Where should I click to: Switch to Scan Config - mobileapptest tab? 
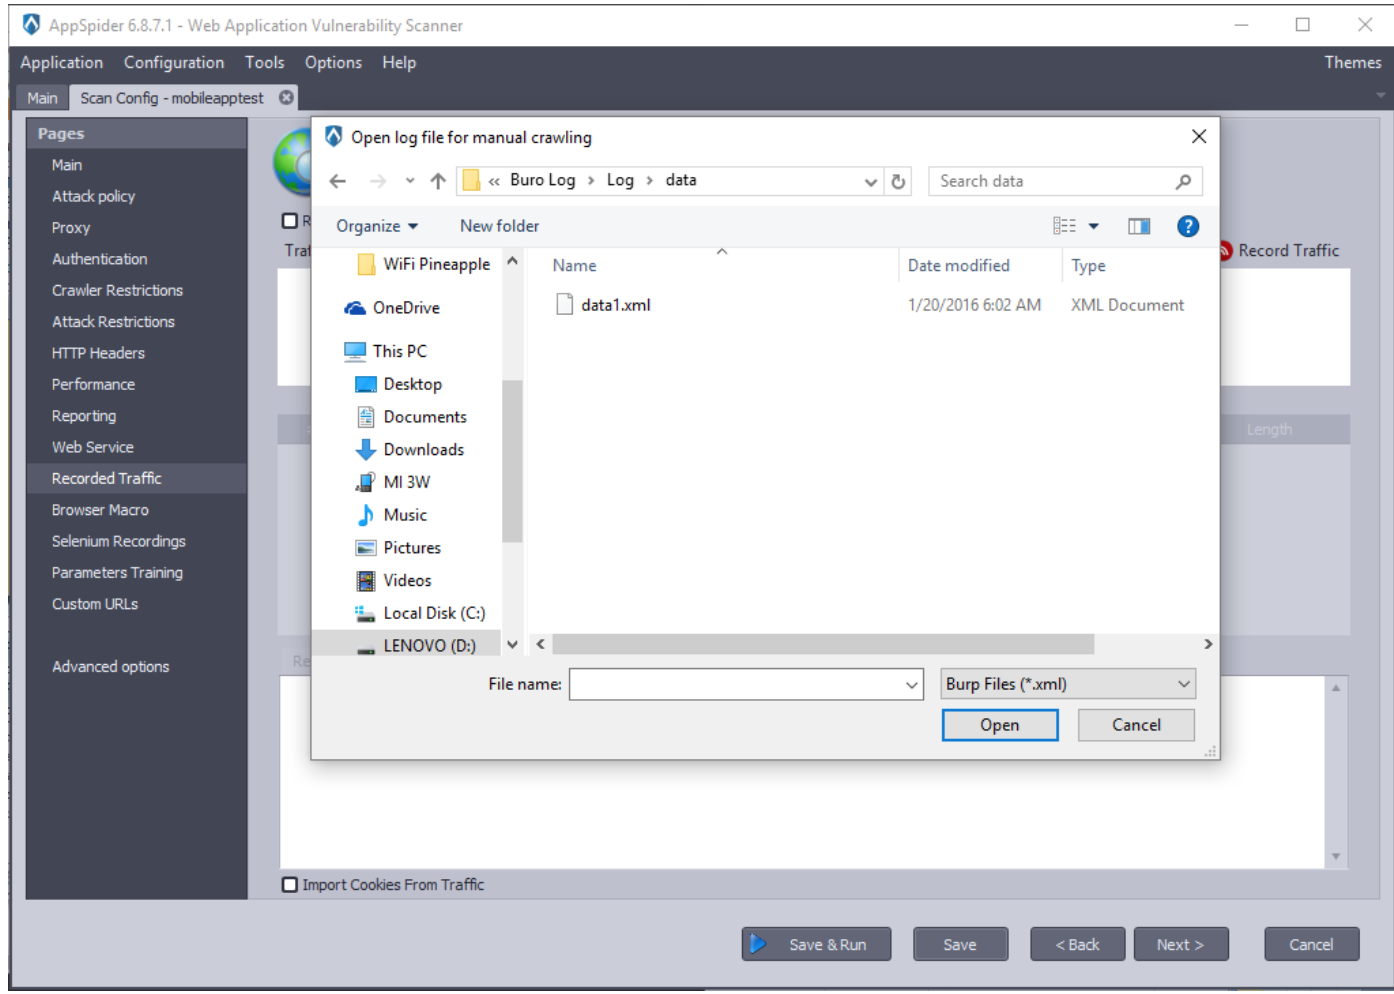pyautogui.click(x=172, y=98)
